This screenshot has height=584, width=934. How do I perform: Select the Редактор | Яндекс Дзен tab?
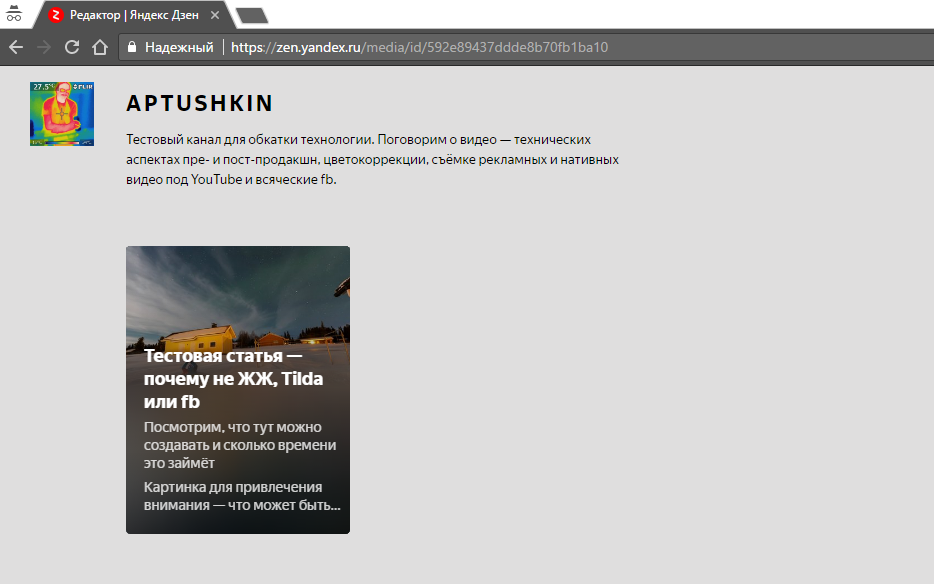(134, 15)
